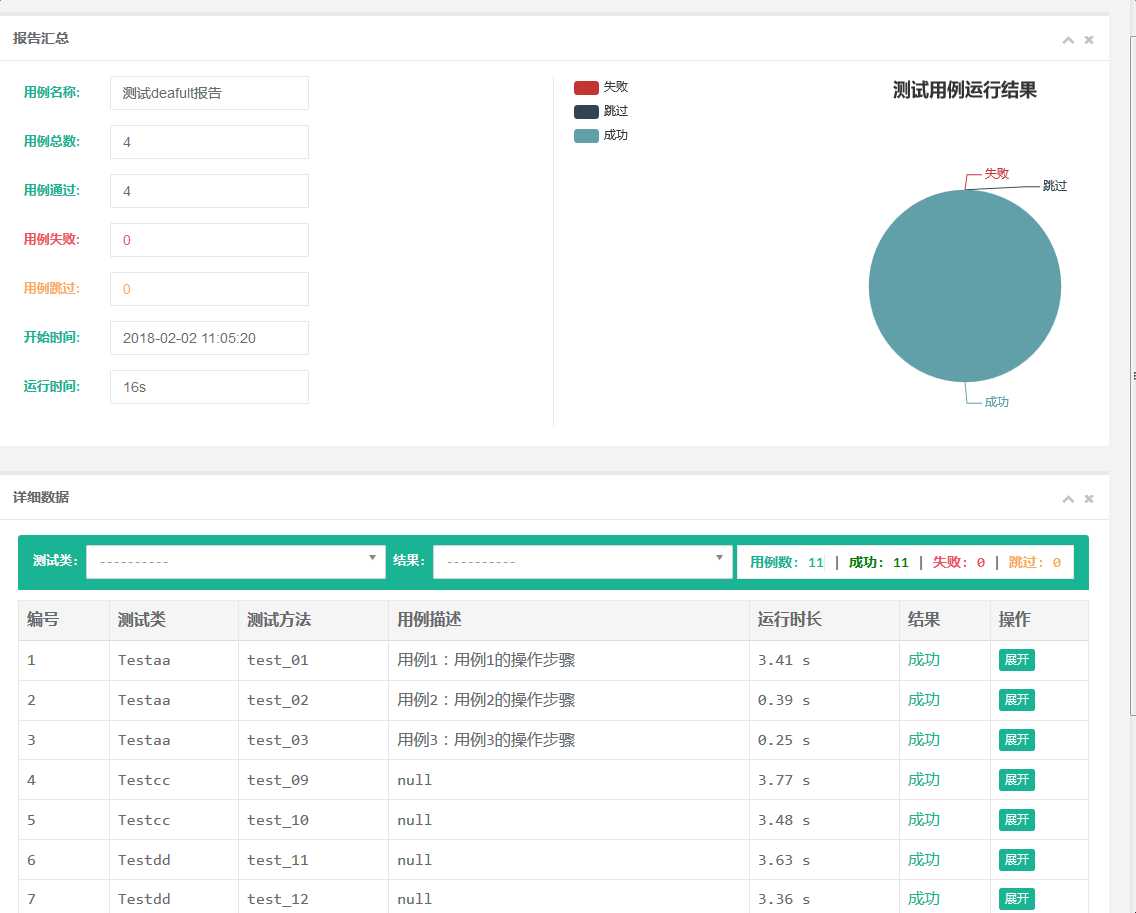The width and height of the screenshot is (1136, 913).
Task: Click the 运行时间 field showing 16s
Action: click(x=209, y=387)
